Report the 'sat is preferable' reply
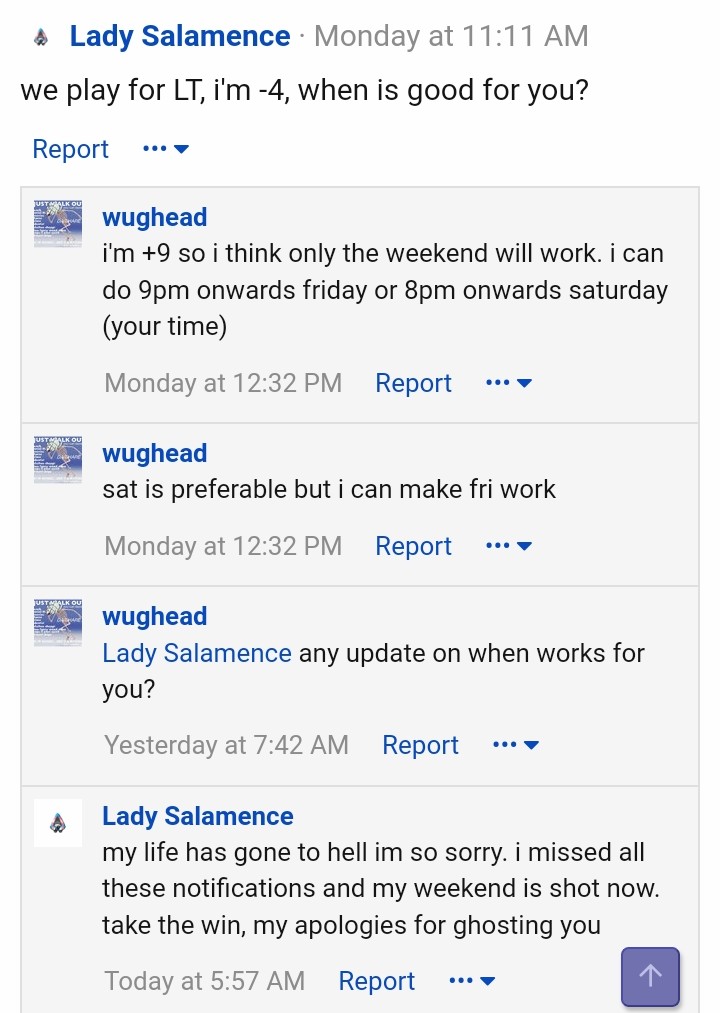This screenshot has width=720, height=1013. pyautogui.click(x=413, y=546)
